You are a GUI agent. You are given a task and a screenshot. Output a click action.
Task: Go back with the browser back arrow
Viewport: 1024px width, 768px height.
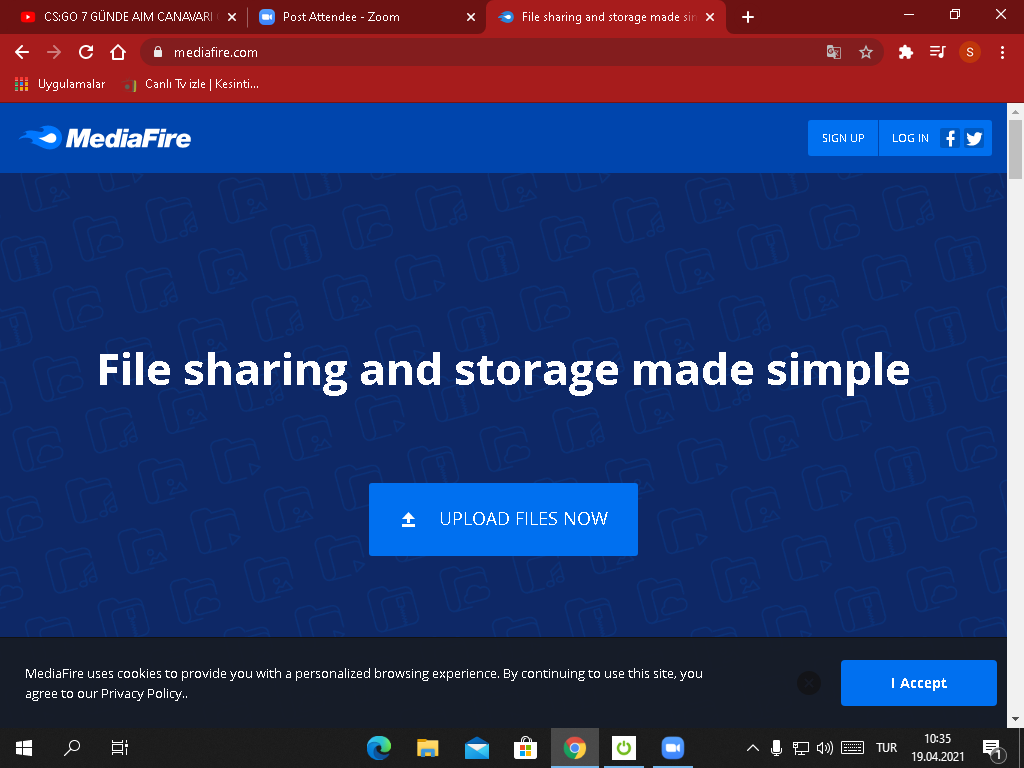pos(22,52)
